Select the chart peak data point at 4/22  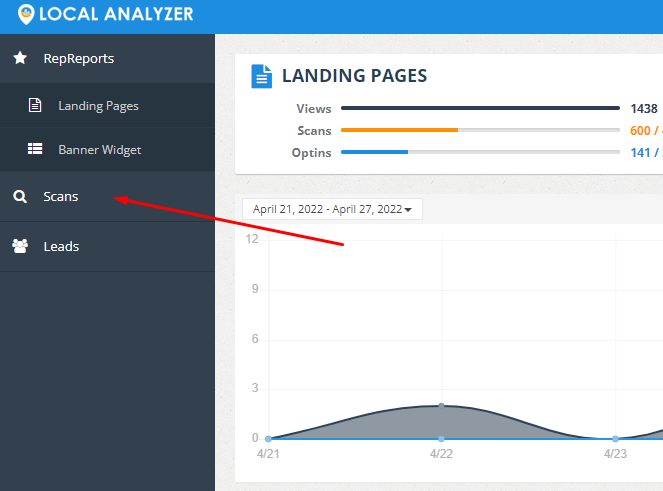pyautogui.click(x=442, y=405)
